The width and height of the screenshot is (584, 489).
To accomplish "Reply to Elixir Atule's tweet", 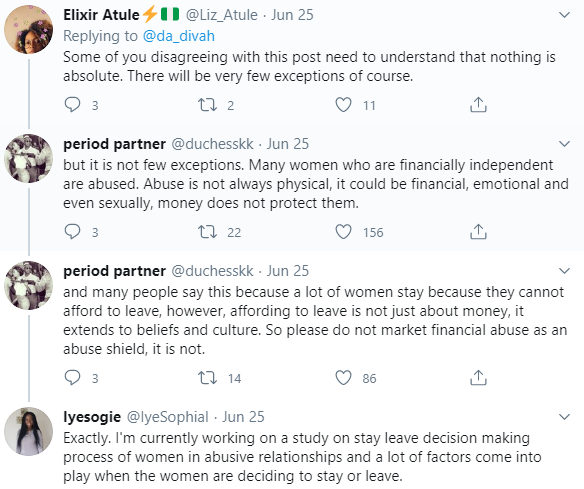I will point(72,105).
